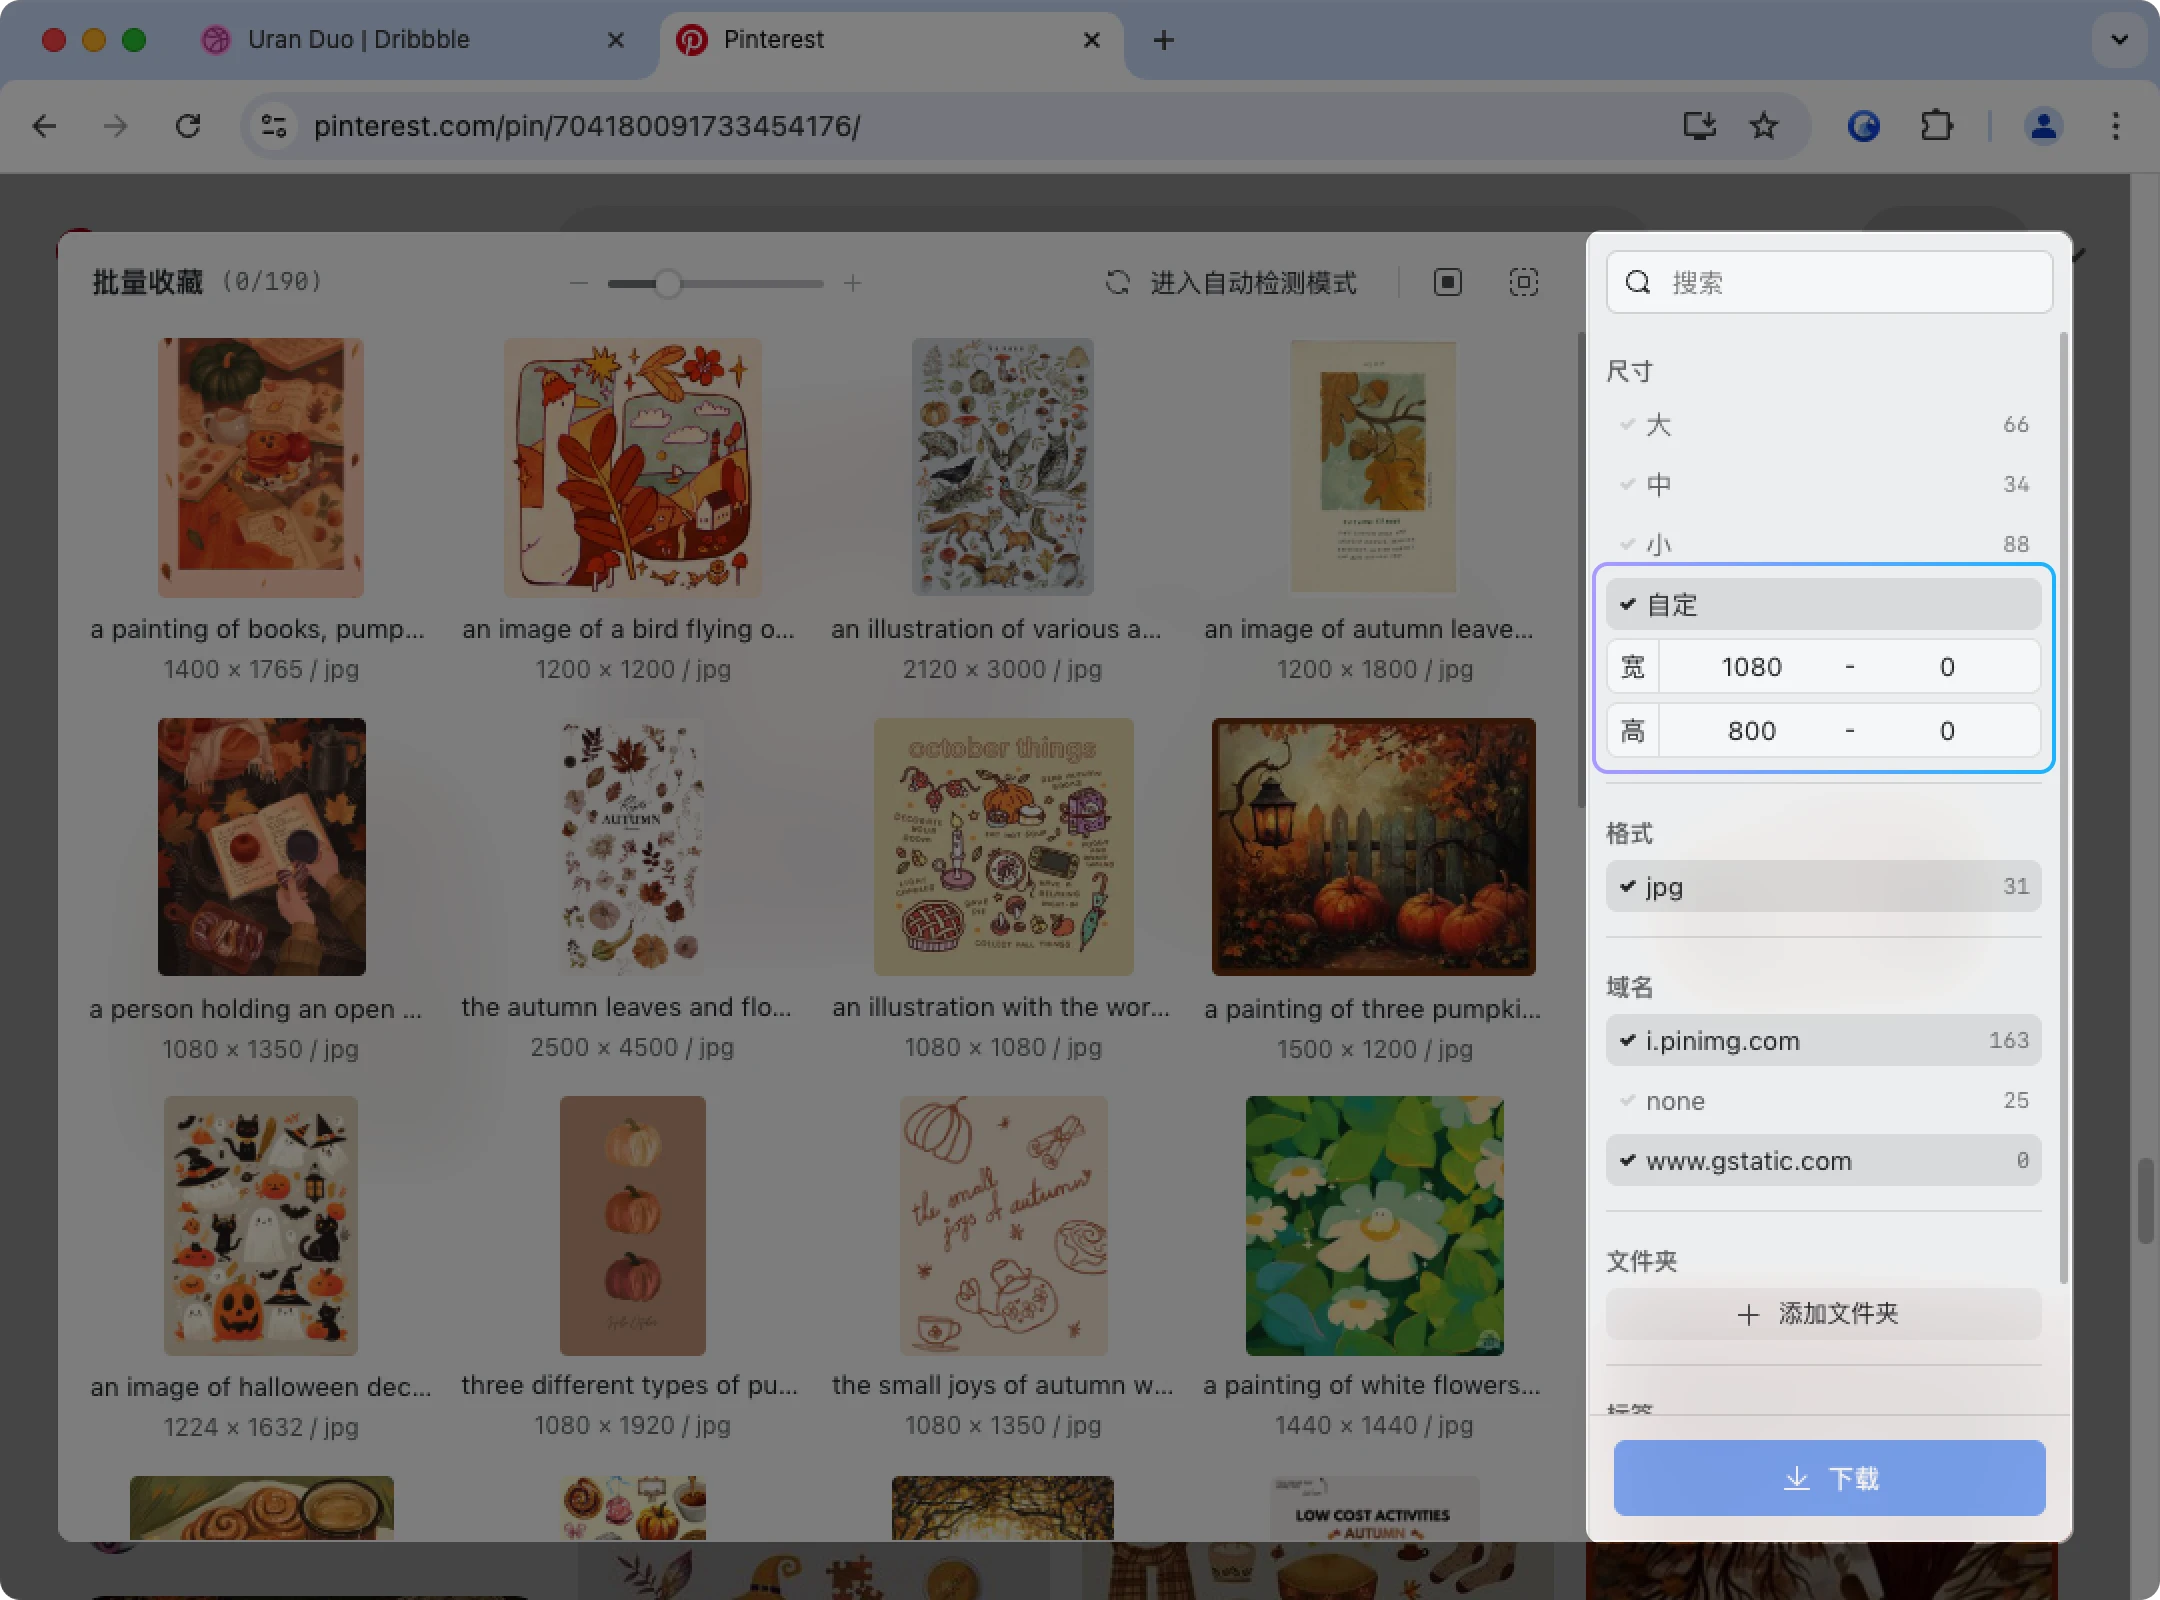Click the maximum width field showing 0
2160x1600 pixels.
pos(1946,667)
